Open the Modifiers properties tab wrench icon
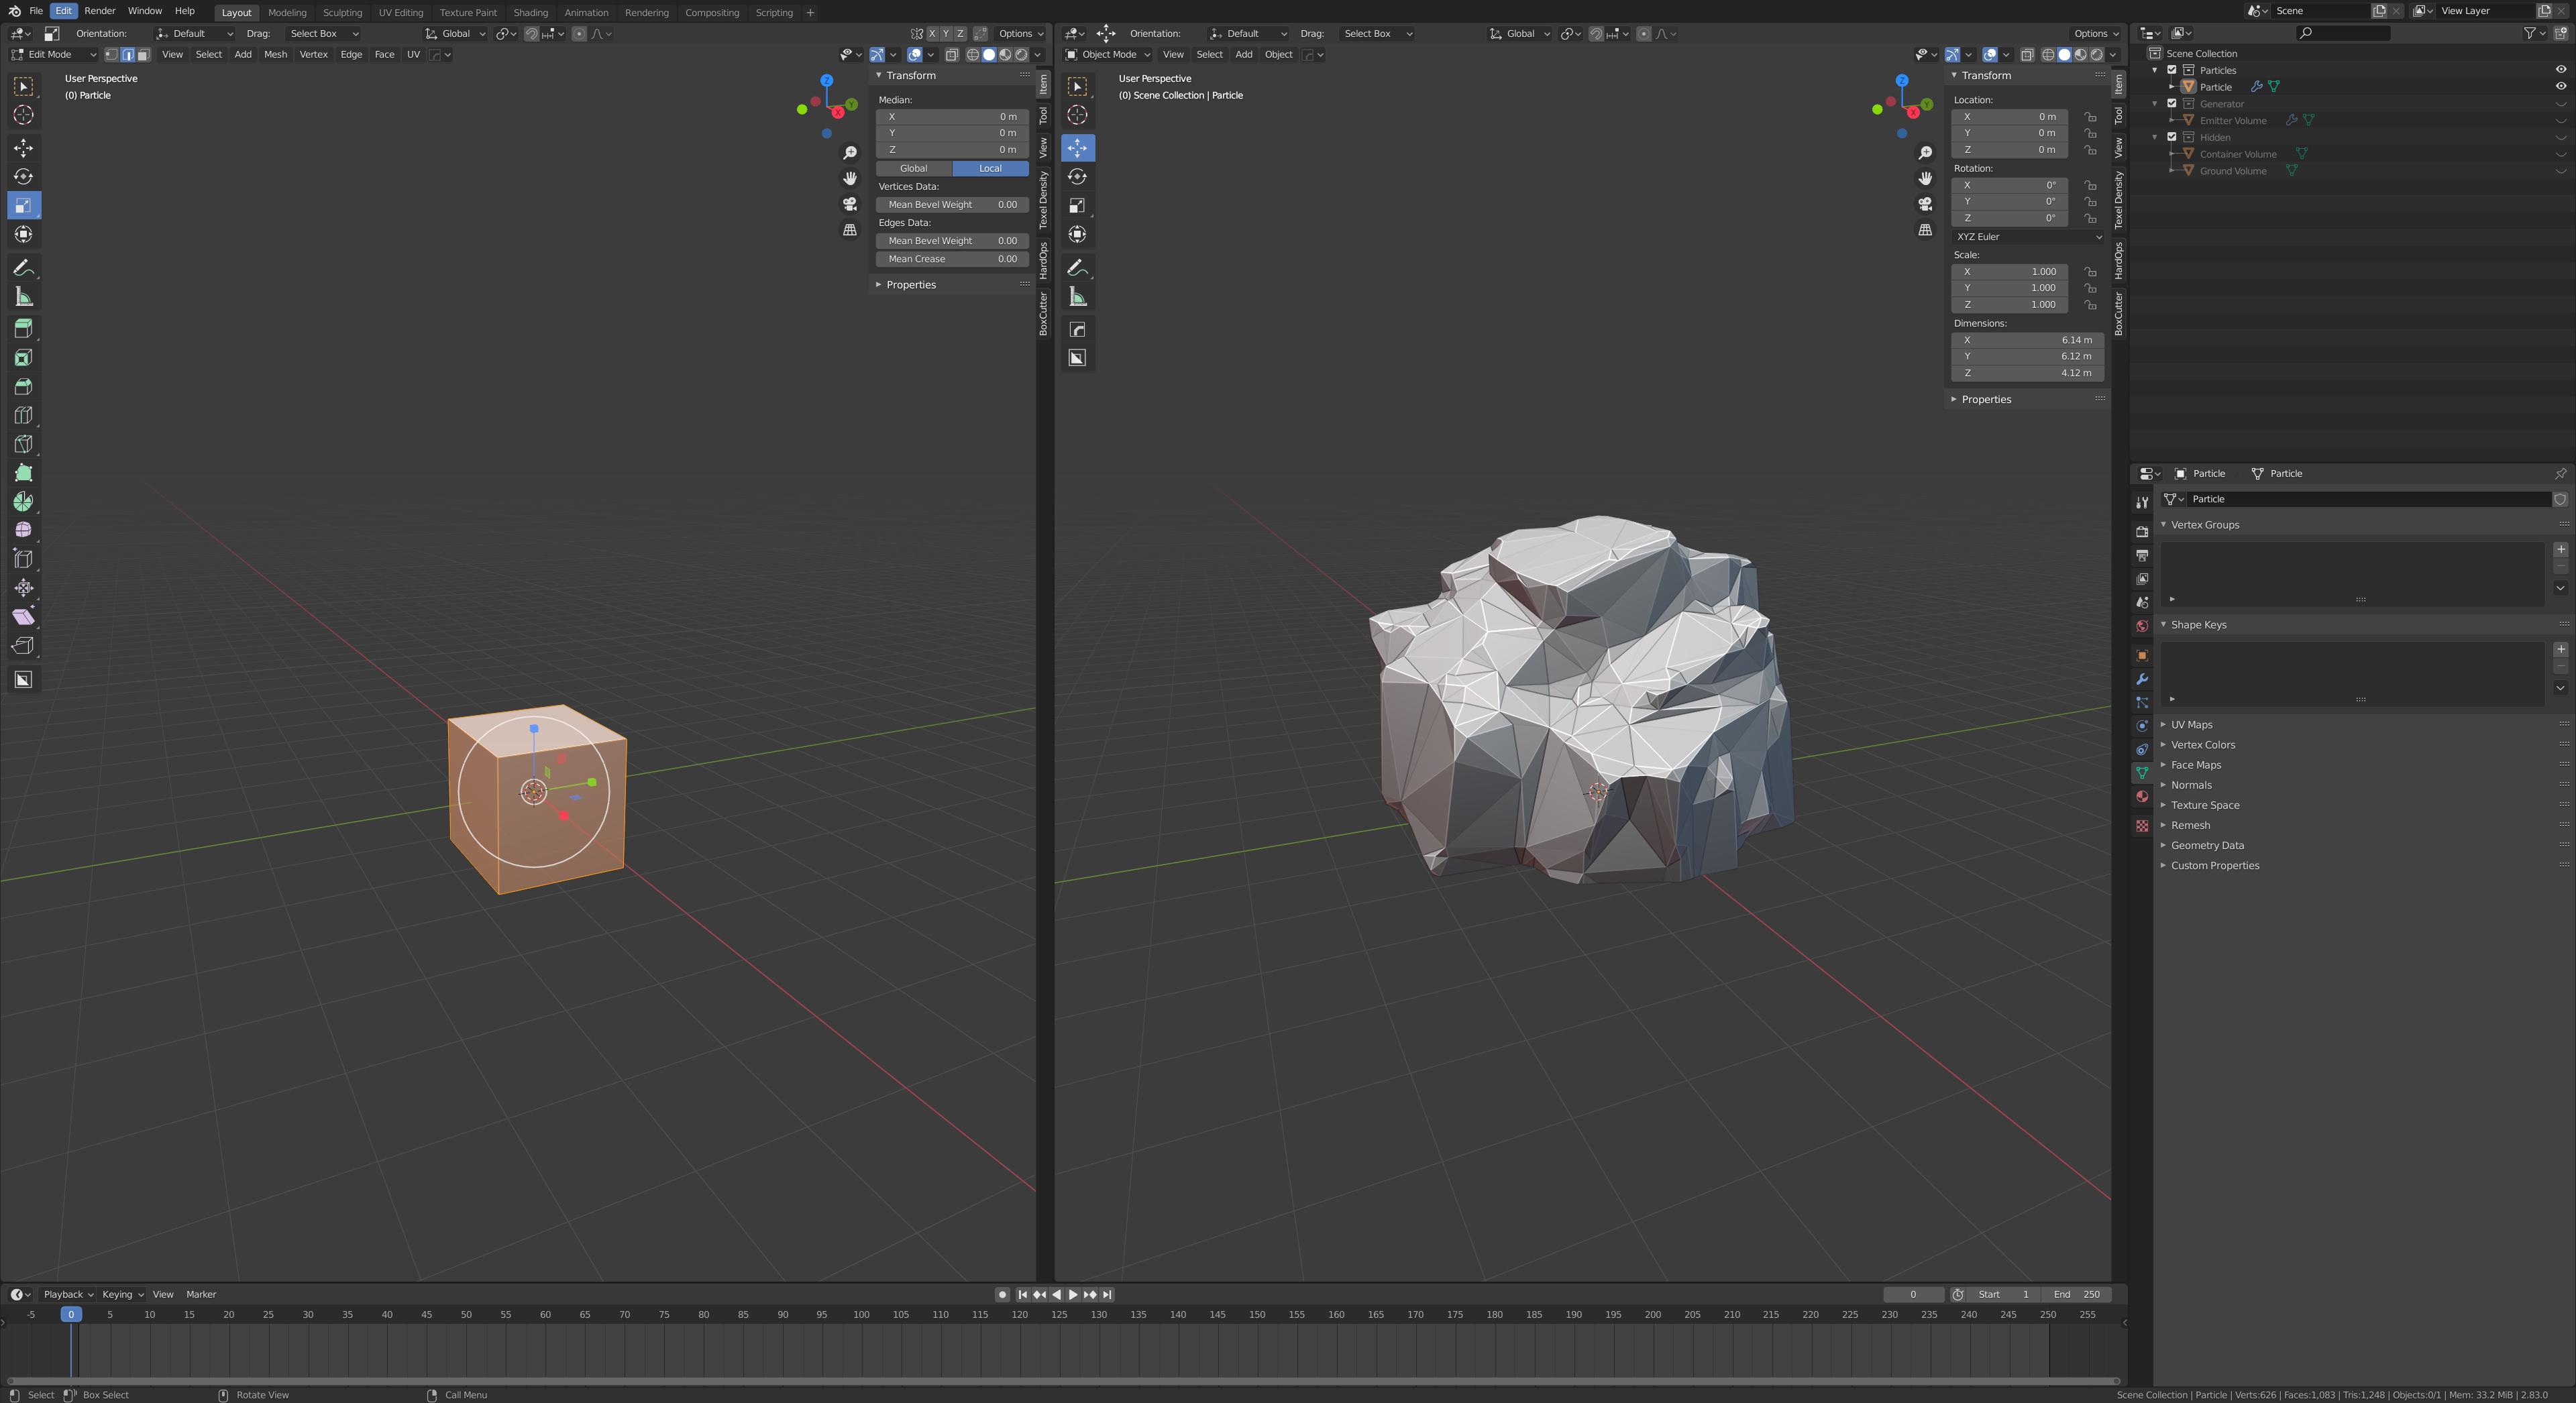 point(2141,679)
